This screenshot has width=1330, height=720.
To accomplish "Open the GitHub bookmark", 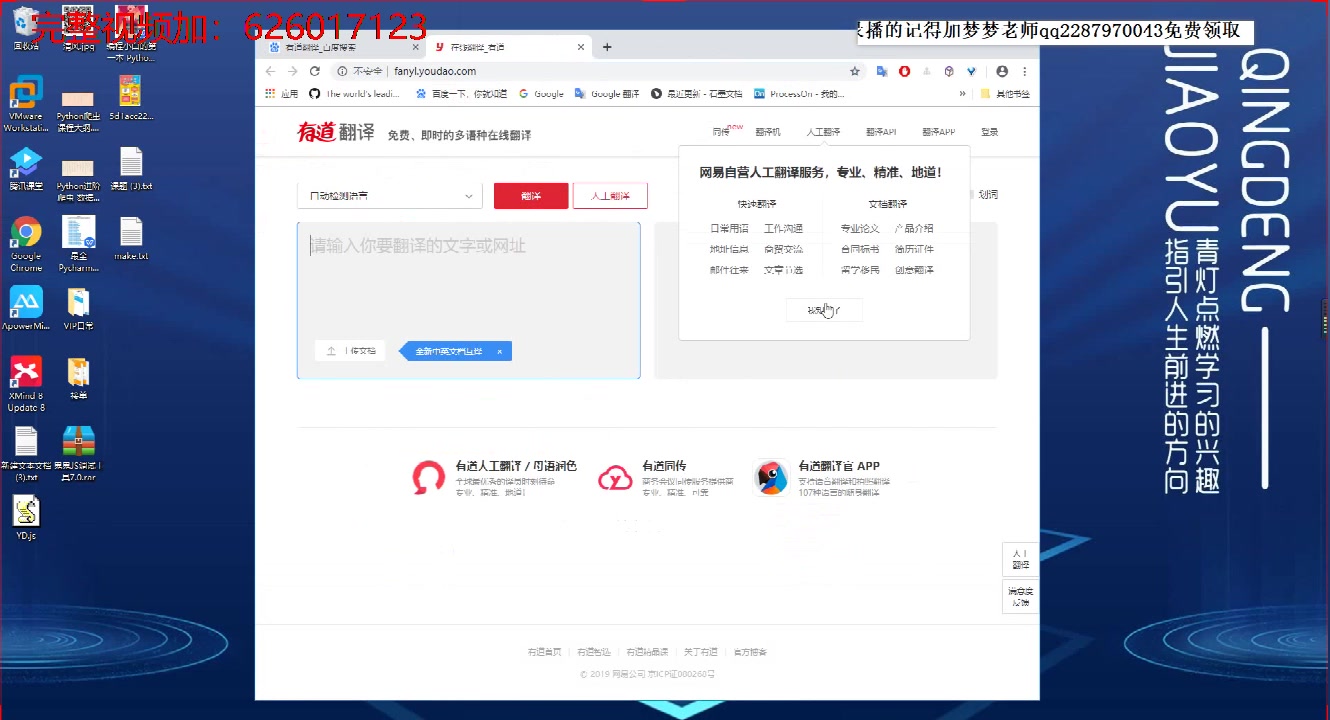I will 355,94.
